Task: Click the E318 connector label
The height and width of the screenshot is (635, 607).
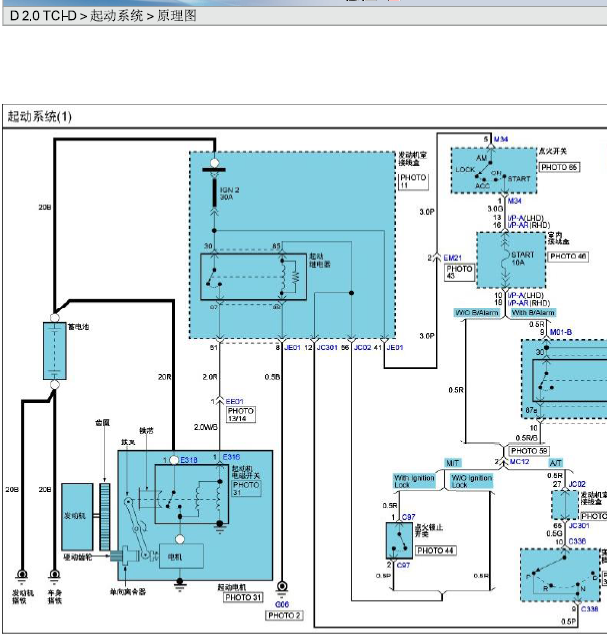Action: pos(189,460)
